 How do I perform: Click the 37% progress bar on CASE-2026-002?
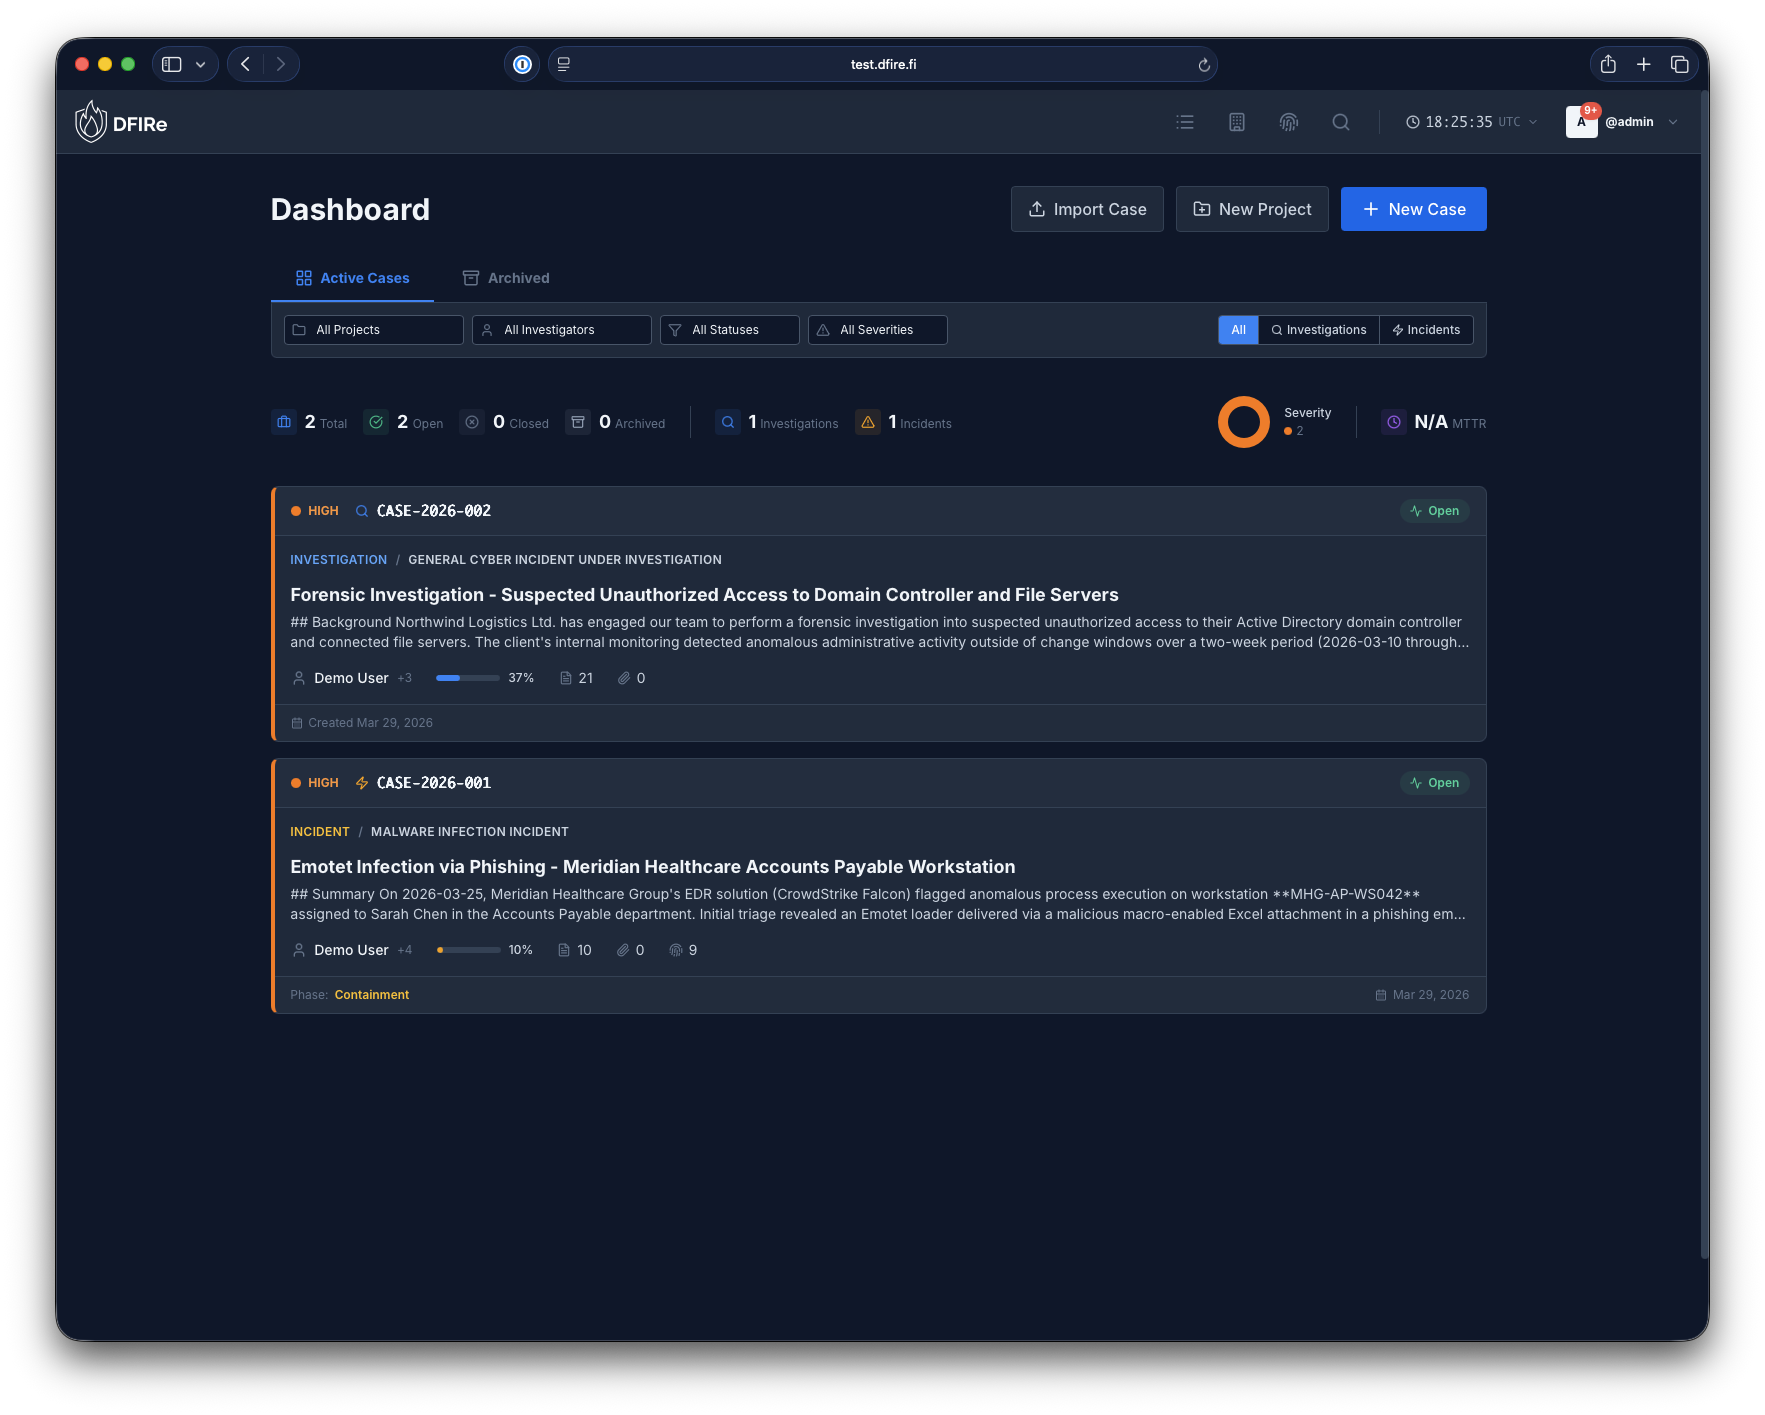point(468,678)
